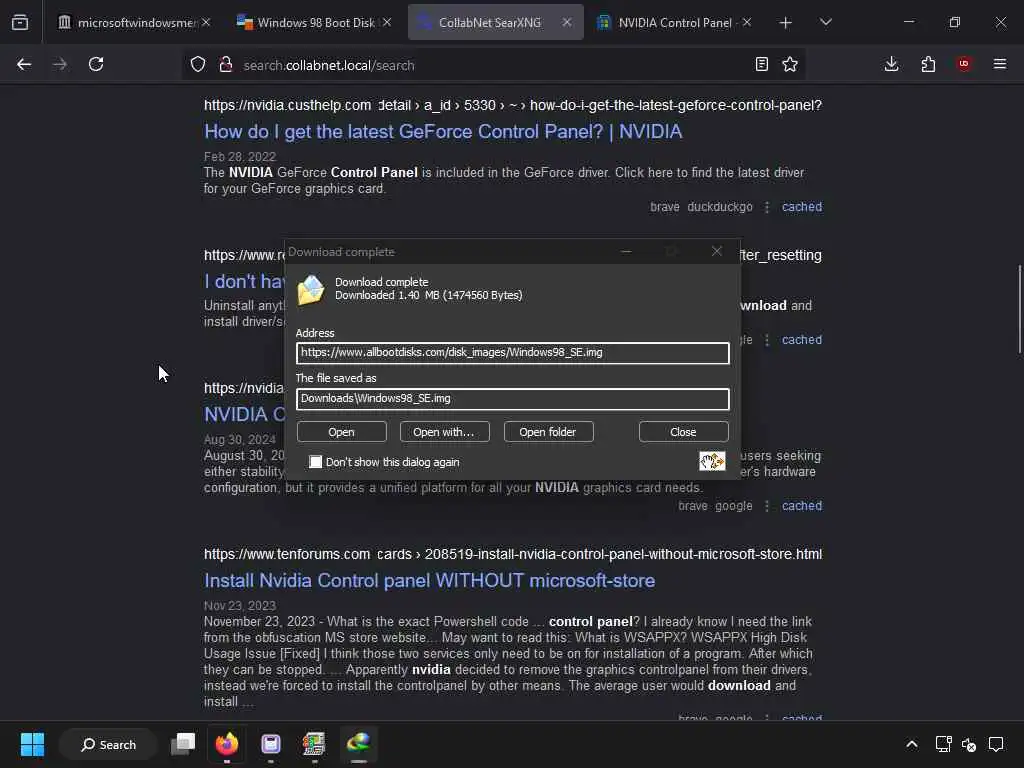Click the Address field with allbootdisks URL
This screenshot has width=1024, height=768.
point(512,353)
